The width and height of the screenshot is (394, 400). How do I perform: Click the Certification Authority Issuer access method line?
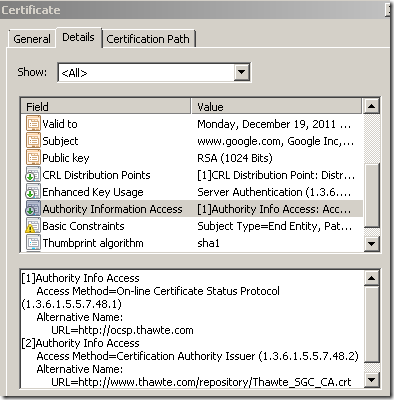coord(197,356)
